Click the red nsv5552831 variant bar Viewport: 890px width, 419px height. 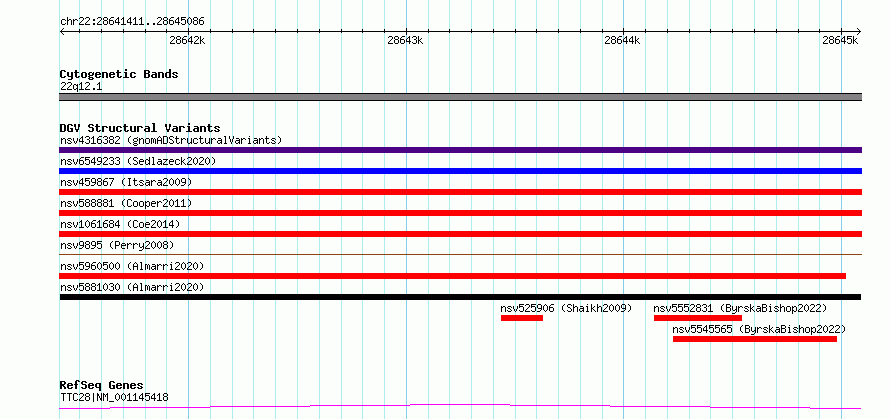pyautogui.click(x=698, y=318)
